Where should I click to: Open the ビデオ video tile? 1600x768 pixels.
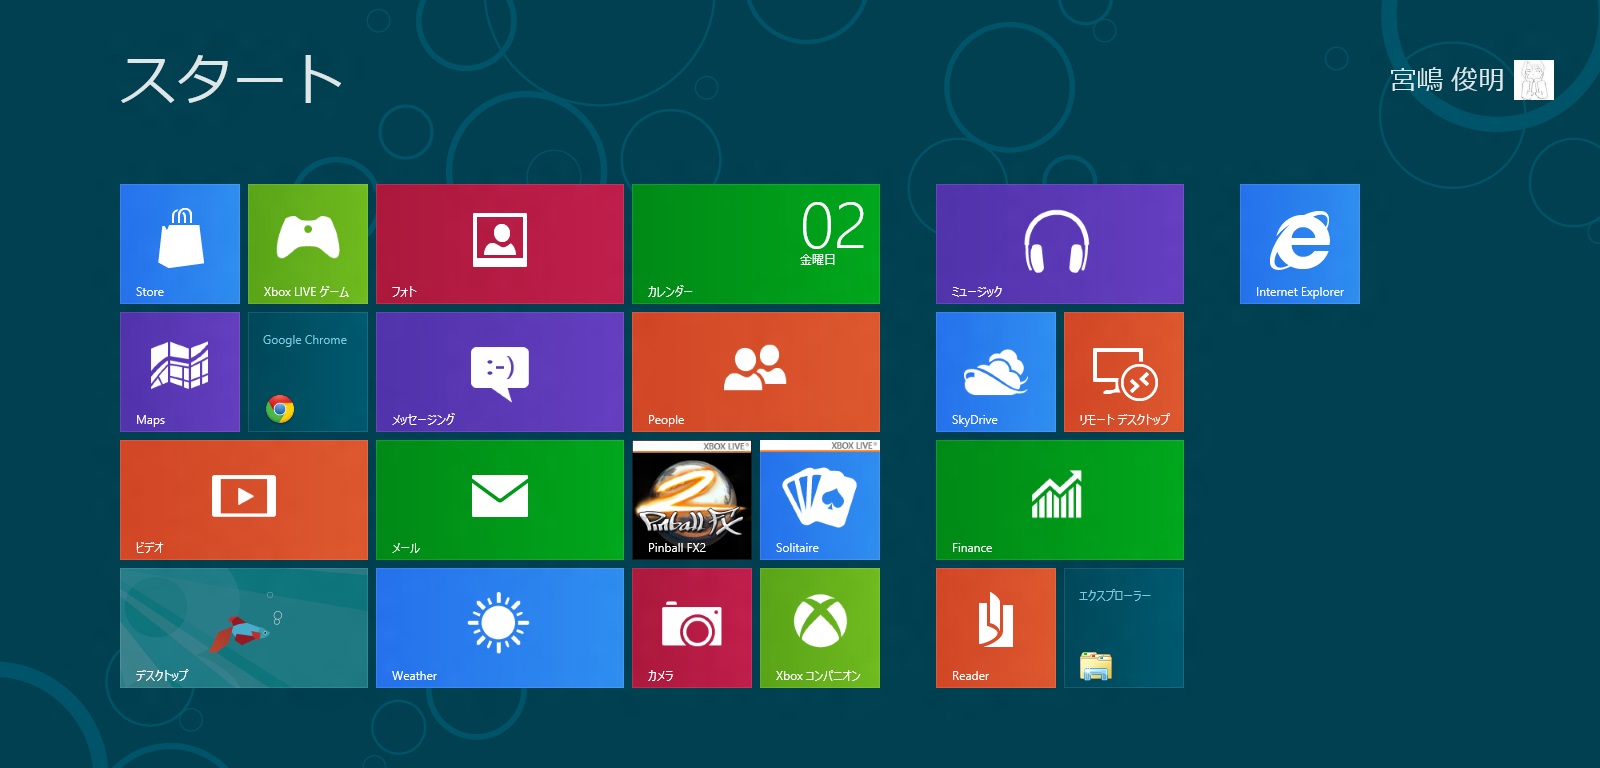pos(244,500)
